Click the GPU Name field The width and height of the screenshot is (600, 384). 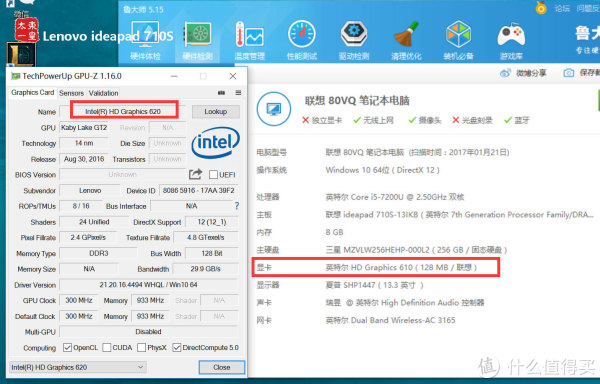(x=123, y=111)
